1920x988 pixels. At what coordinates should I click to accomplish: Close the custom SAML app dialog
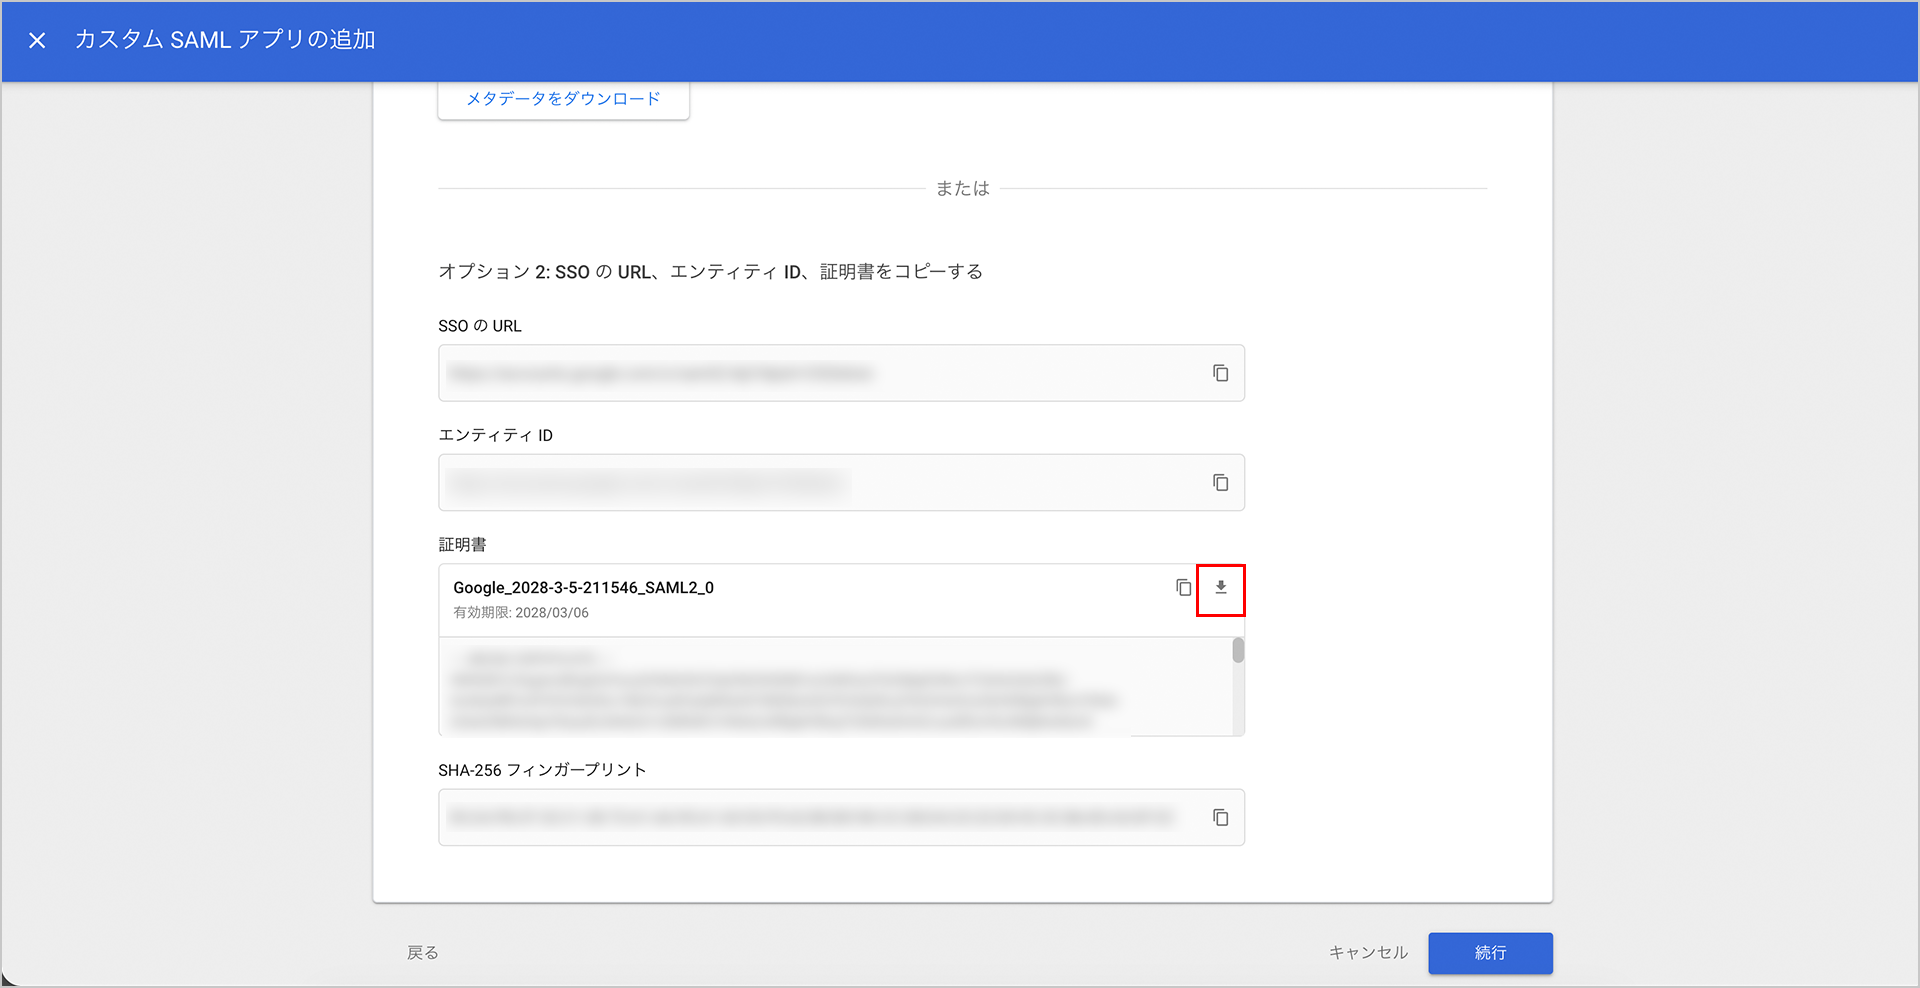[x=37, y=40]
